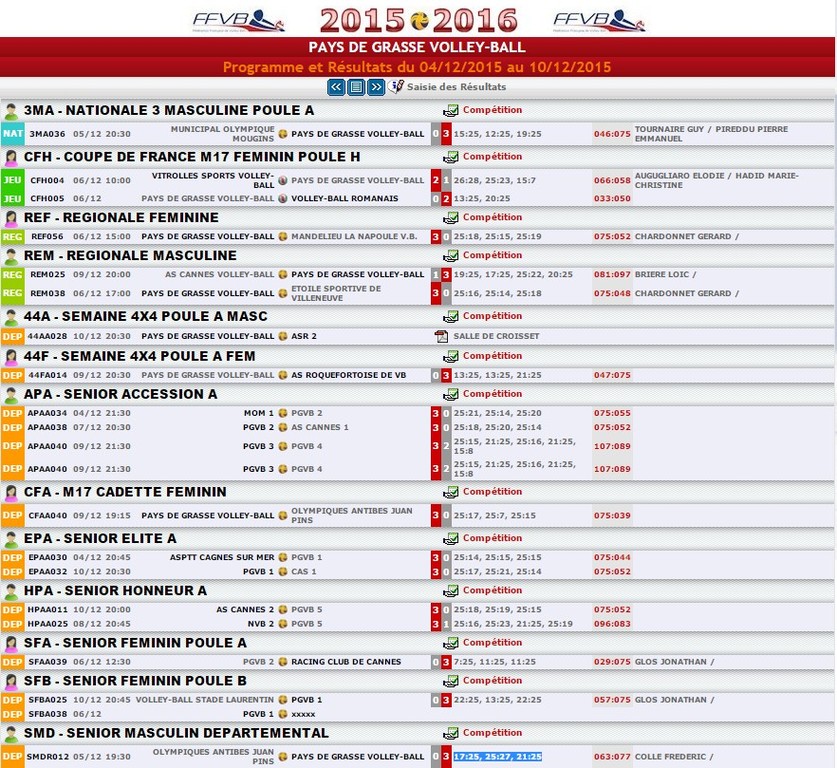
Task: Go to the previous week of results
Action: pyautogui.click(x=336, y=87)
